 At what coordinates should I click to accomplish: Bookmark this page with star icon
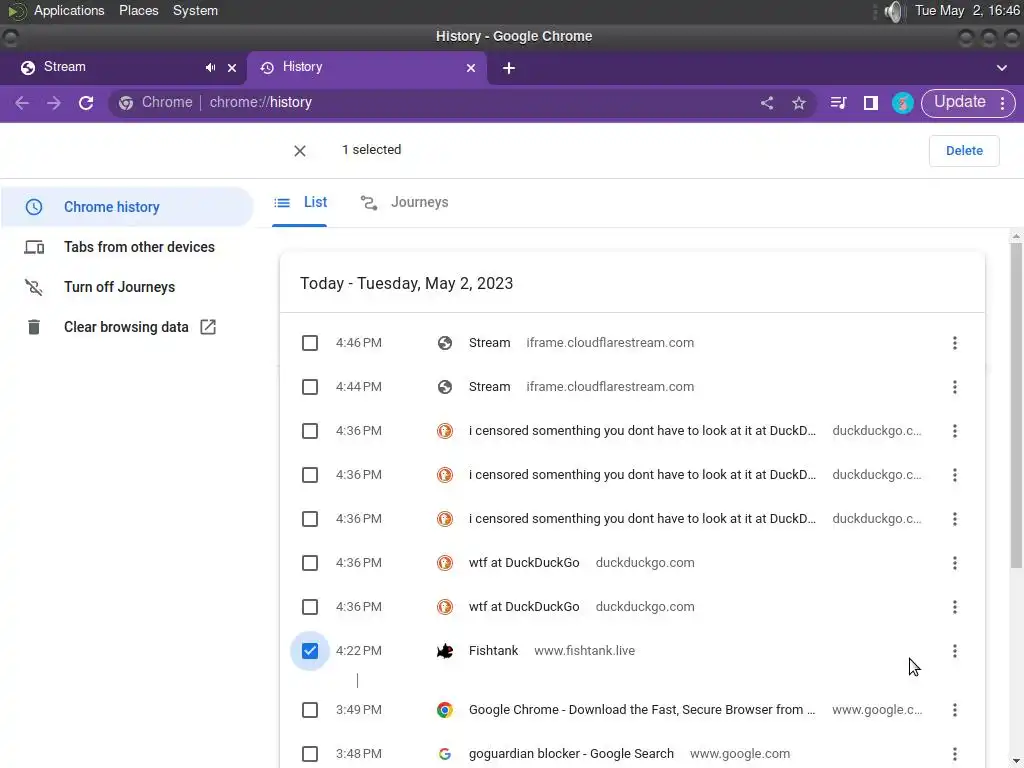pyautogui.click(x=799, y=103)
